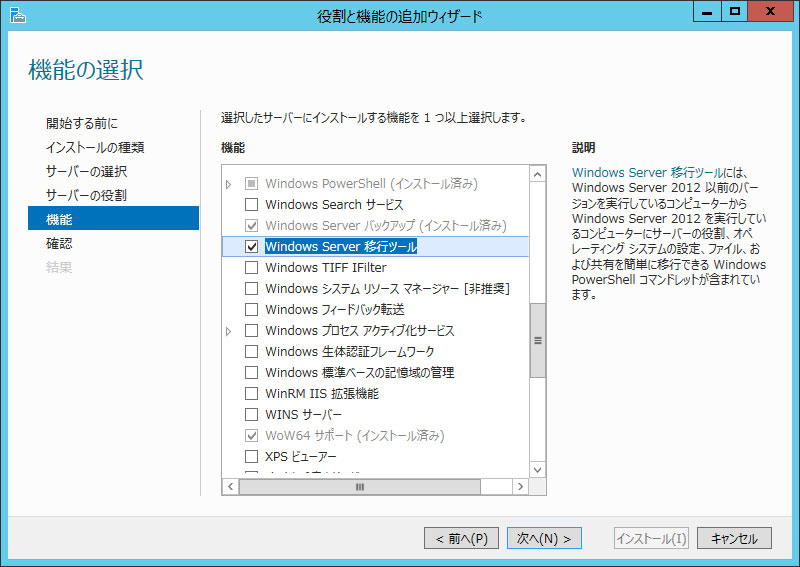Select the Windows TIFF IFilter row text
800x567 pixels.
tap(326, 267)
